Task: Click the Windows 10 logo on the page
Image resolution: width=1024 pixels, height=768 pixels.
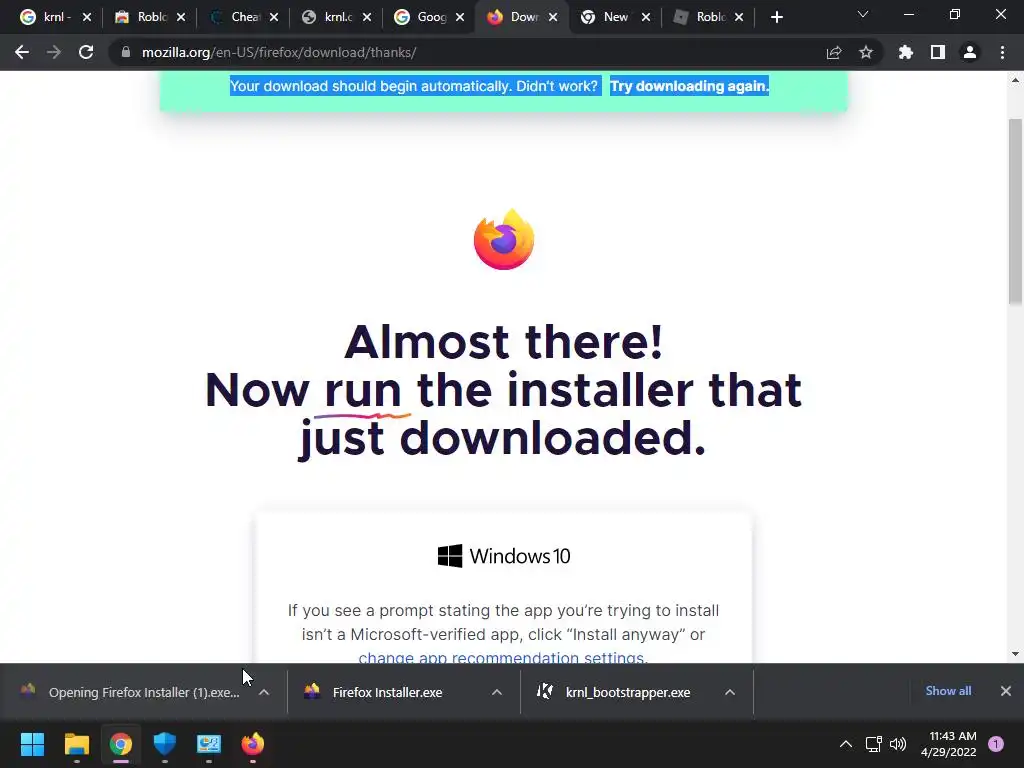Action: pyautogui.click(x=504, y=556)
